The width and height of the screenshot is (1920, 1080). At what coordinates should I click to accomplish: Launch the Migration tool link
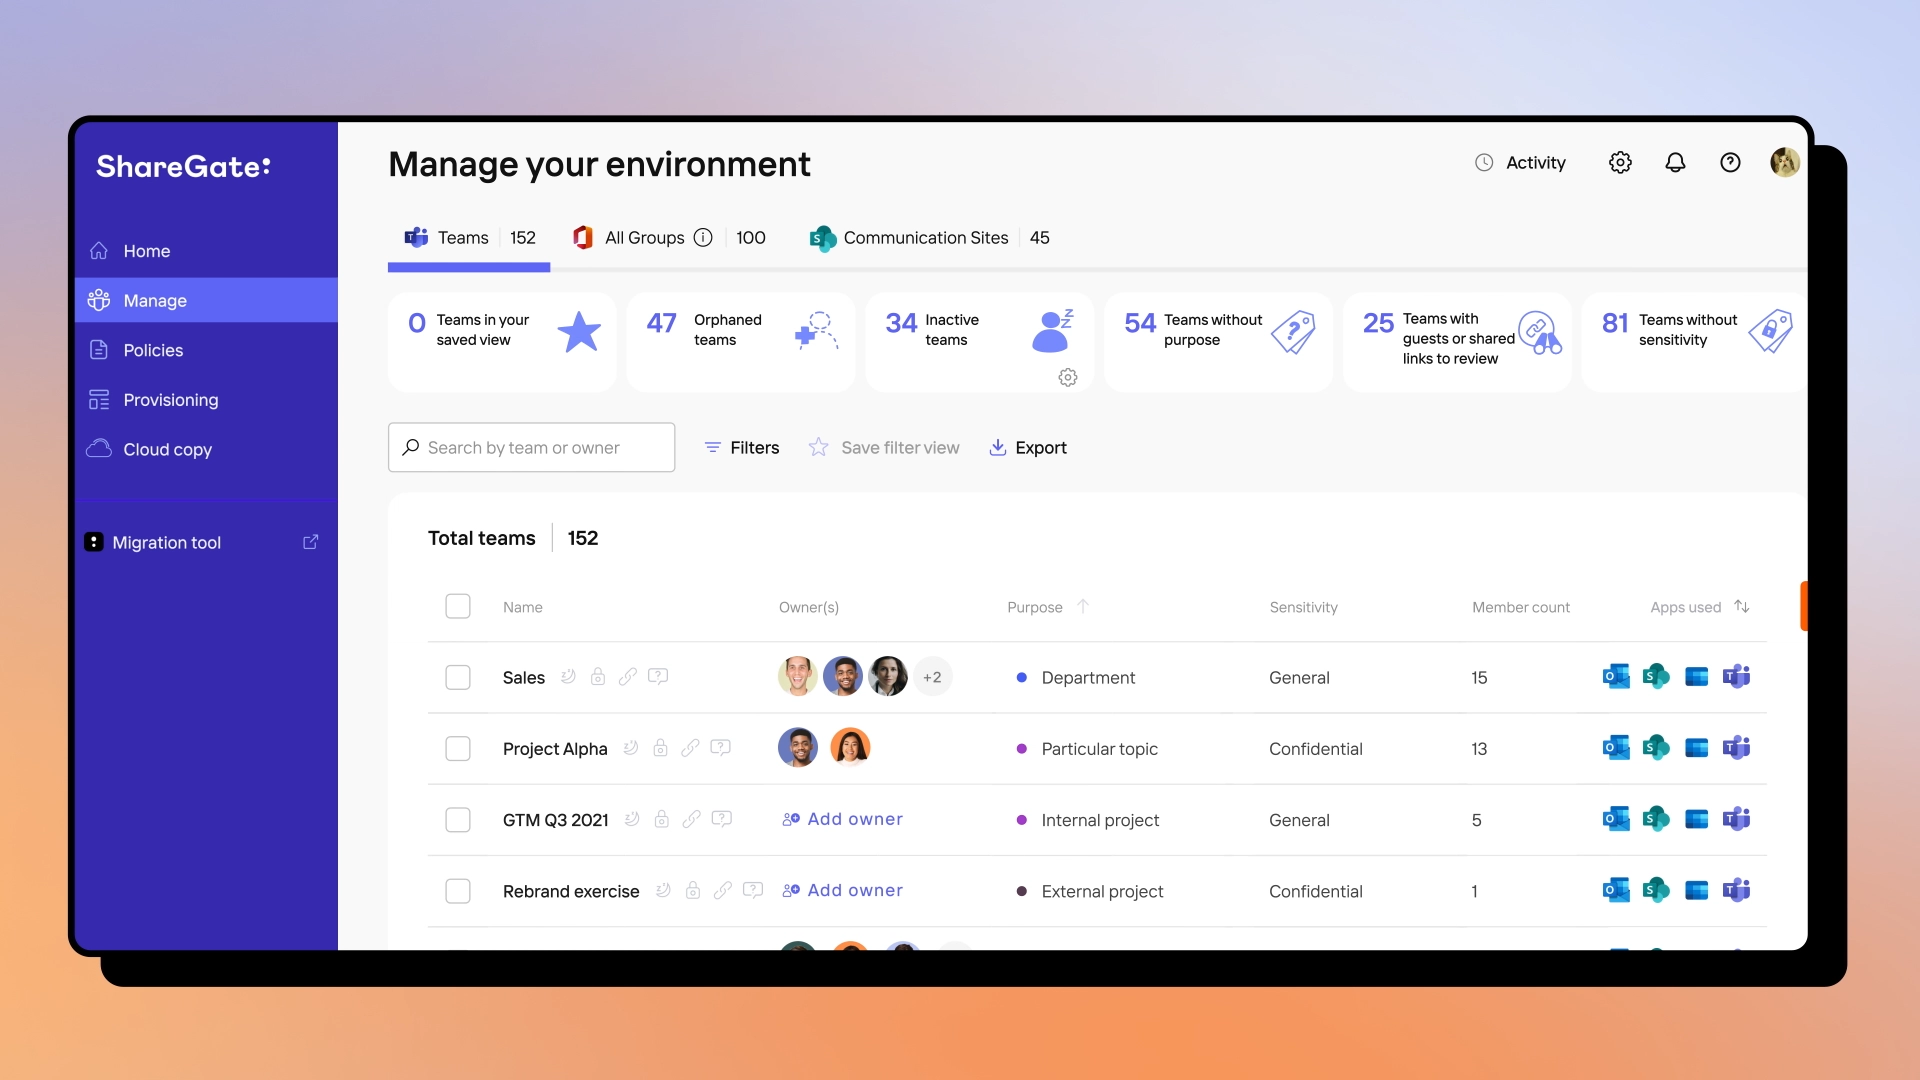pyautogui.click(x=166, y=542)
